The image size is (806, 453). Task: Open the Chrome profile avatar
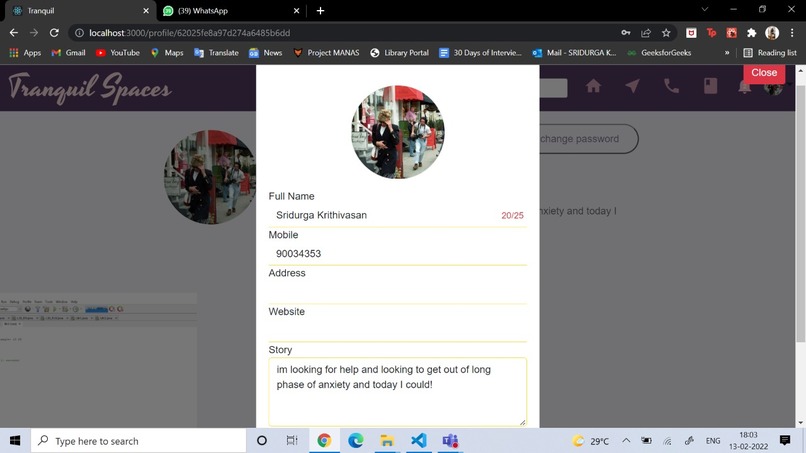click(772, 33)
